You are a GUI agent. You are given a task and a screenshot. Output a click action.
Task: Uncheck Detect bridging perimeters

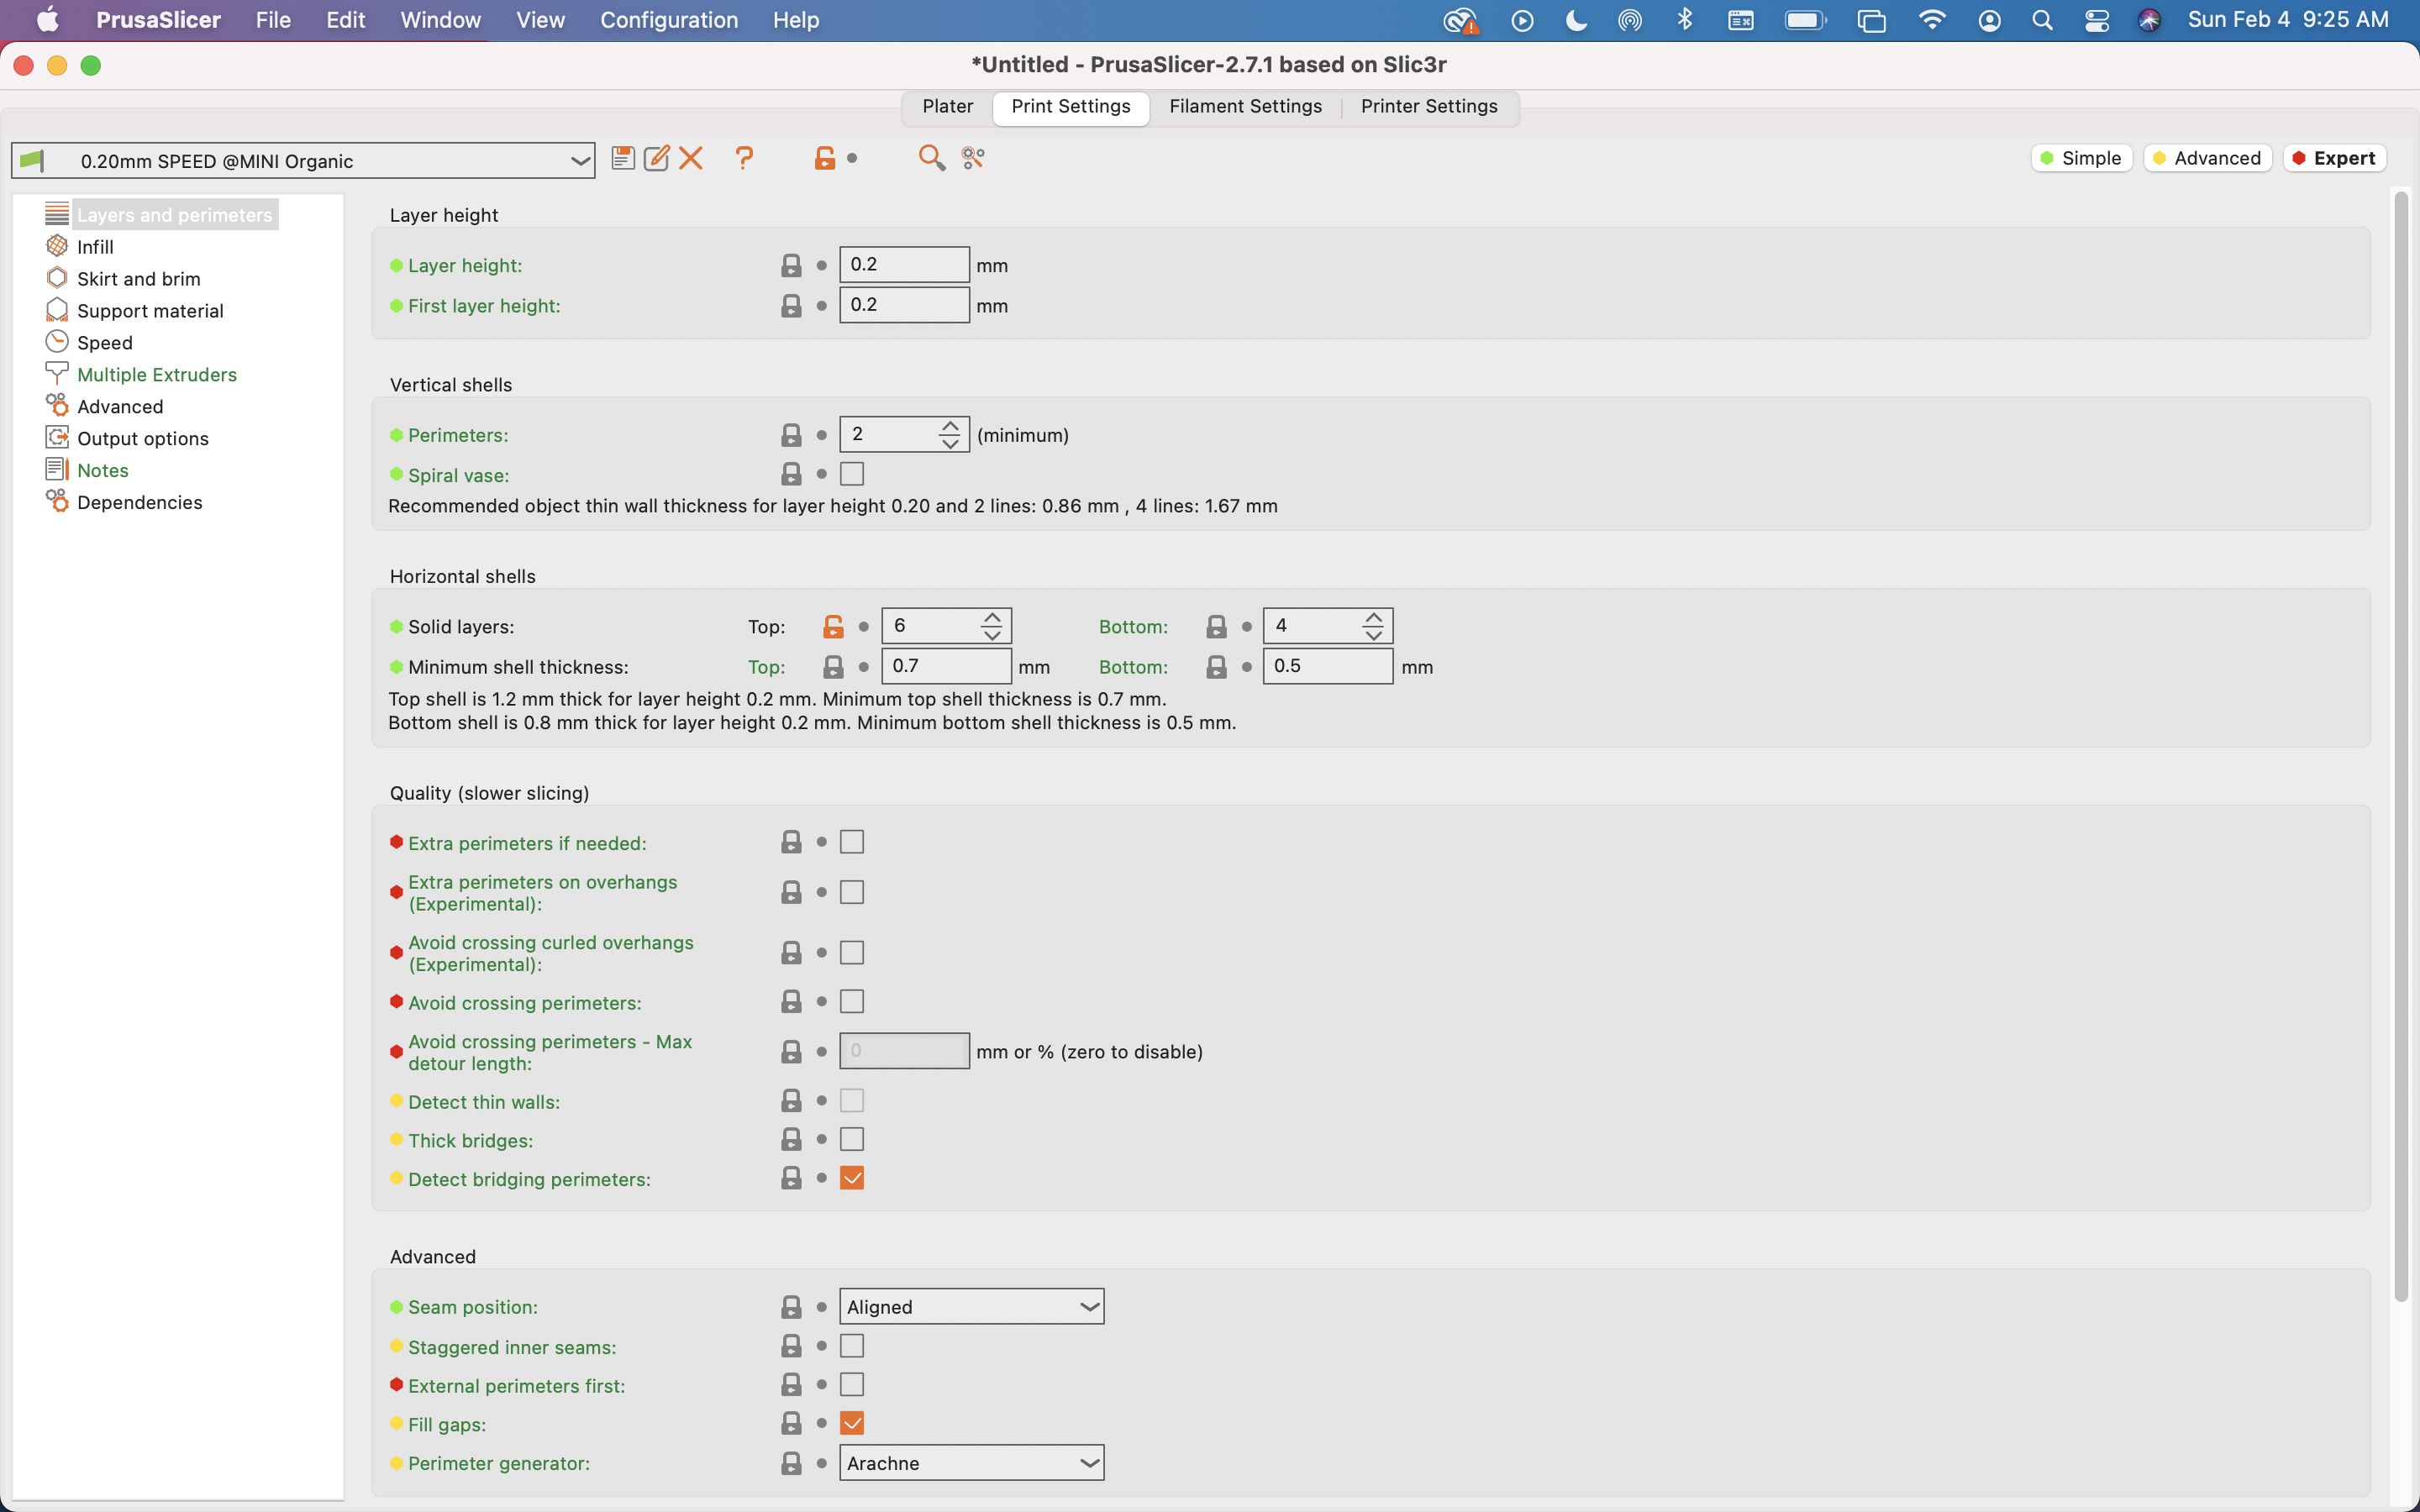[x=852, y=1178]
